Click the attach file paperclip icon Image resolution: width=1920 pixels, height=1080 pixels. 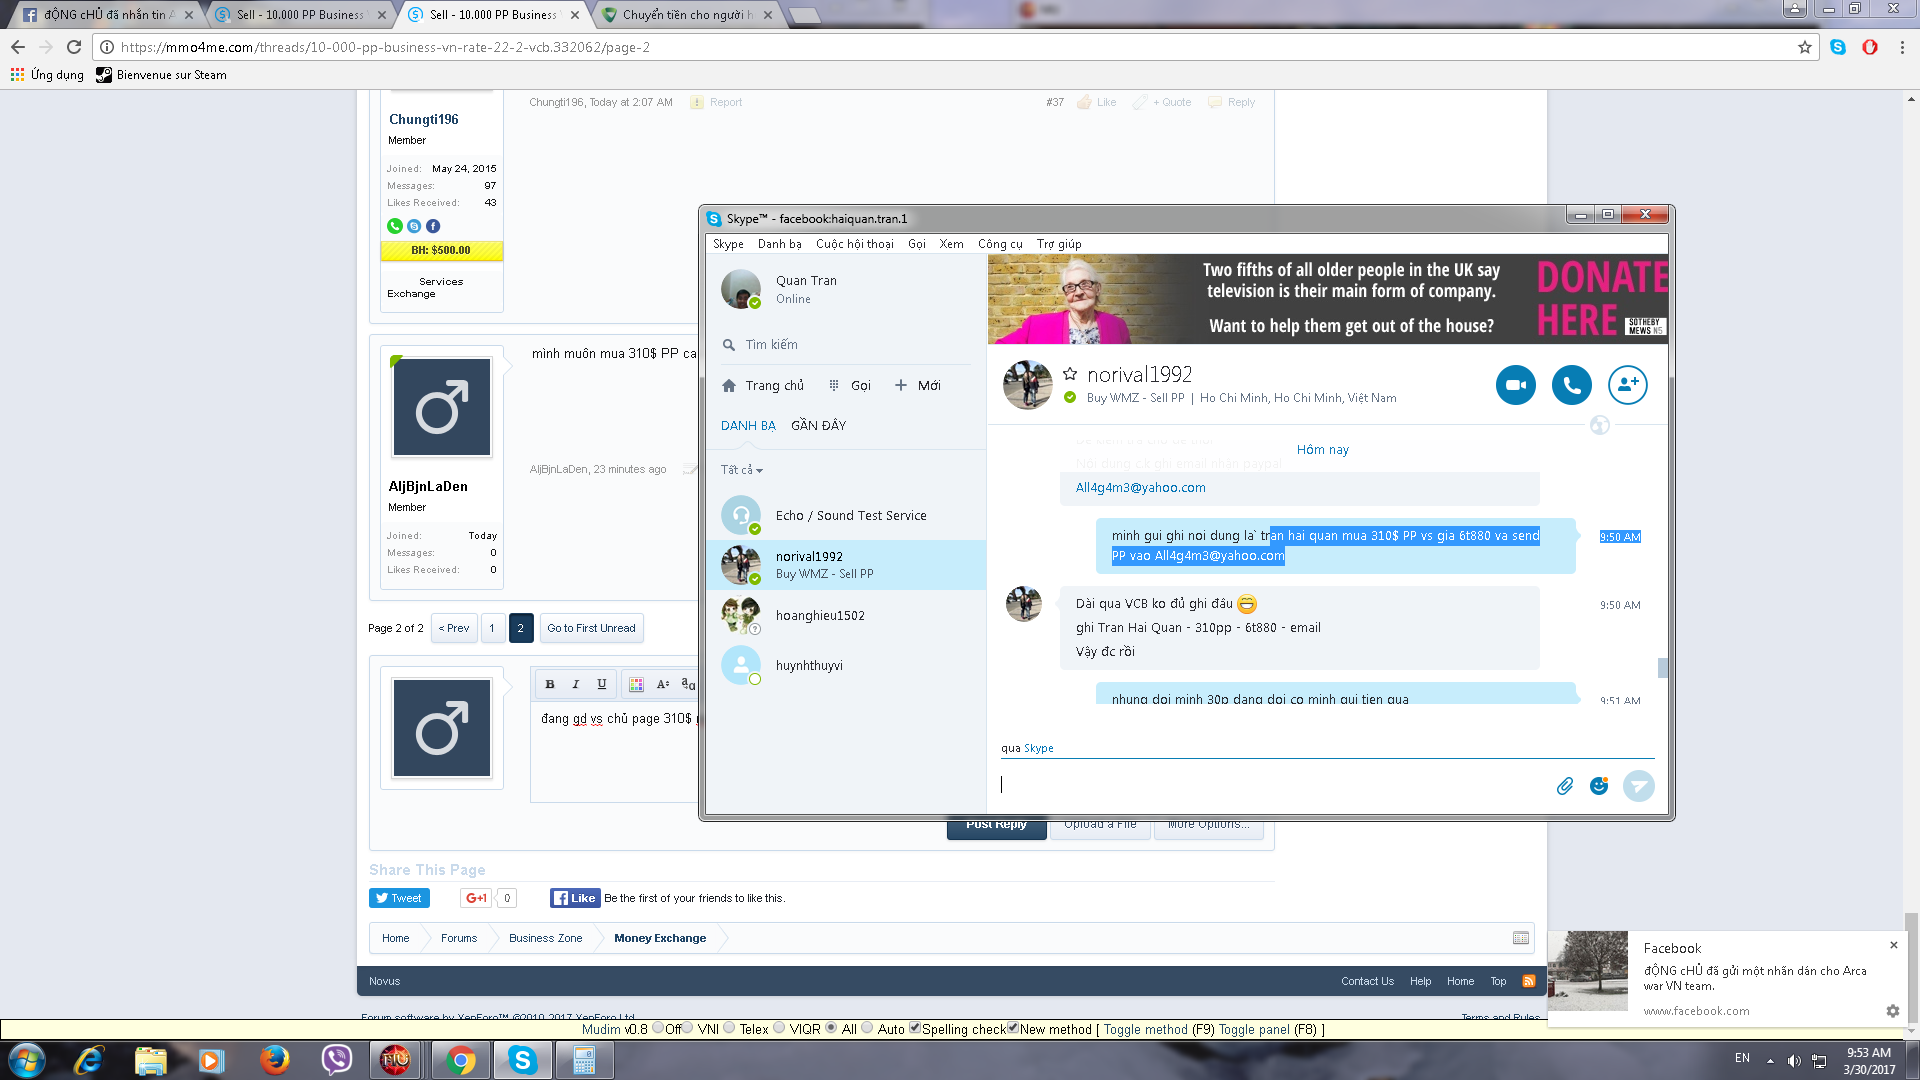(1564, 786)
